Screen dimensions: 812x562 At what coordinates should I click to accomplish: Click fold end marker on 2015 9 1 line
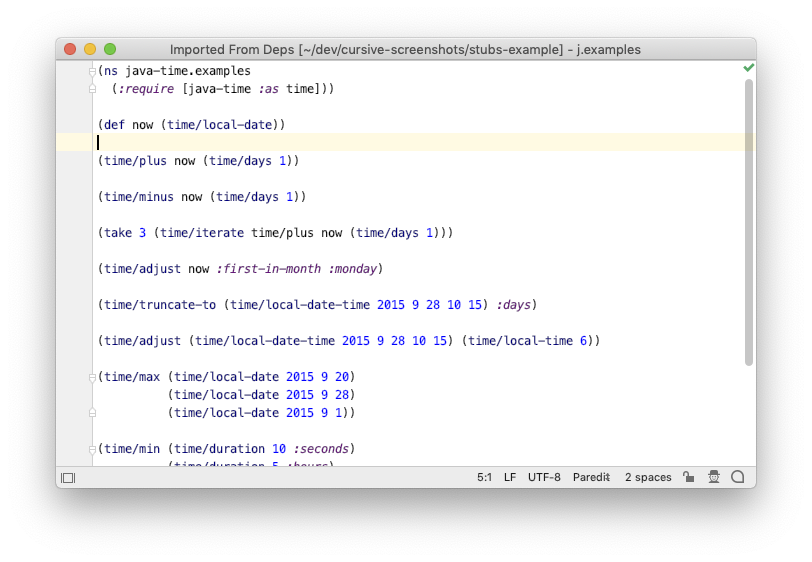click(x=92, y=413)
